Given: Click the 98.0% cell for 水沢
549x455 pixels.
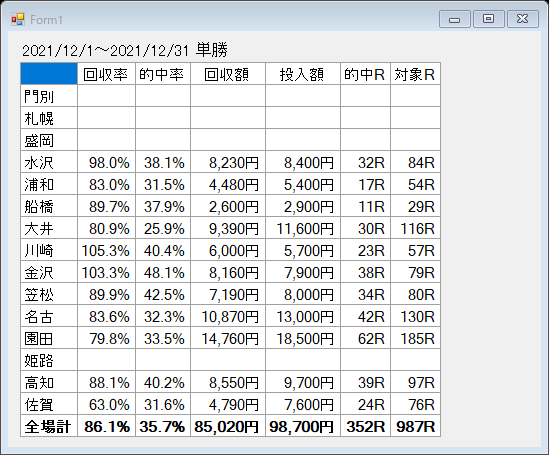Looking at the screenshot, I should (x=106, y=162).
